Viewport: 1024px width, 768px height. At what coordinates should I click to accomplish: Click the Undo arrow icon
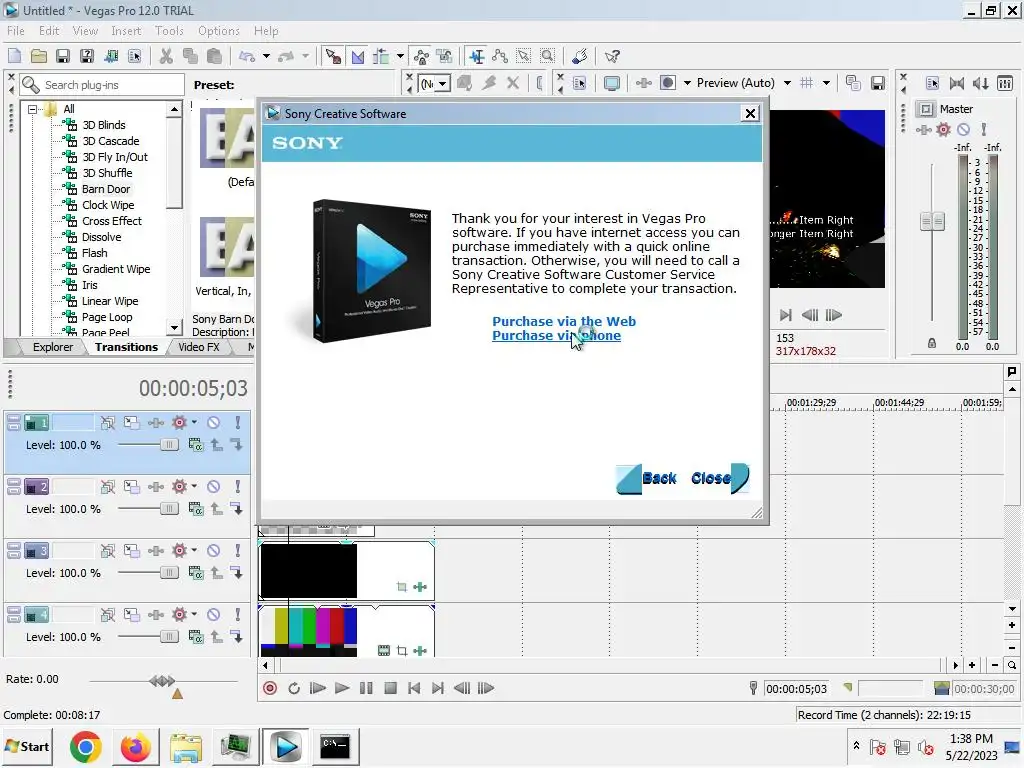[247, 56]
